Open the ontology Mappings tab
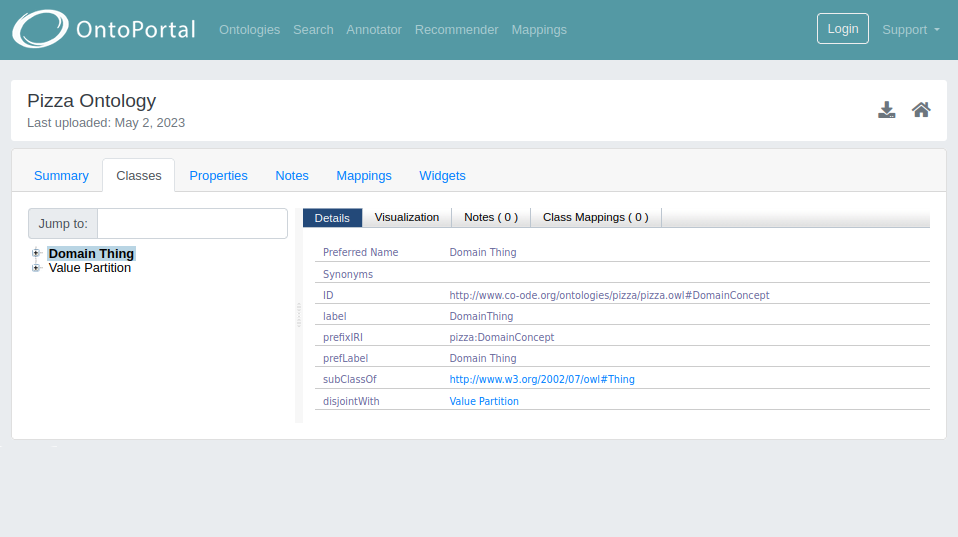 pyautogui.click(x=364, y=176)
